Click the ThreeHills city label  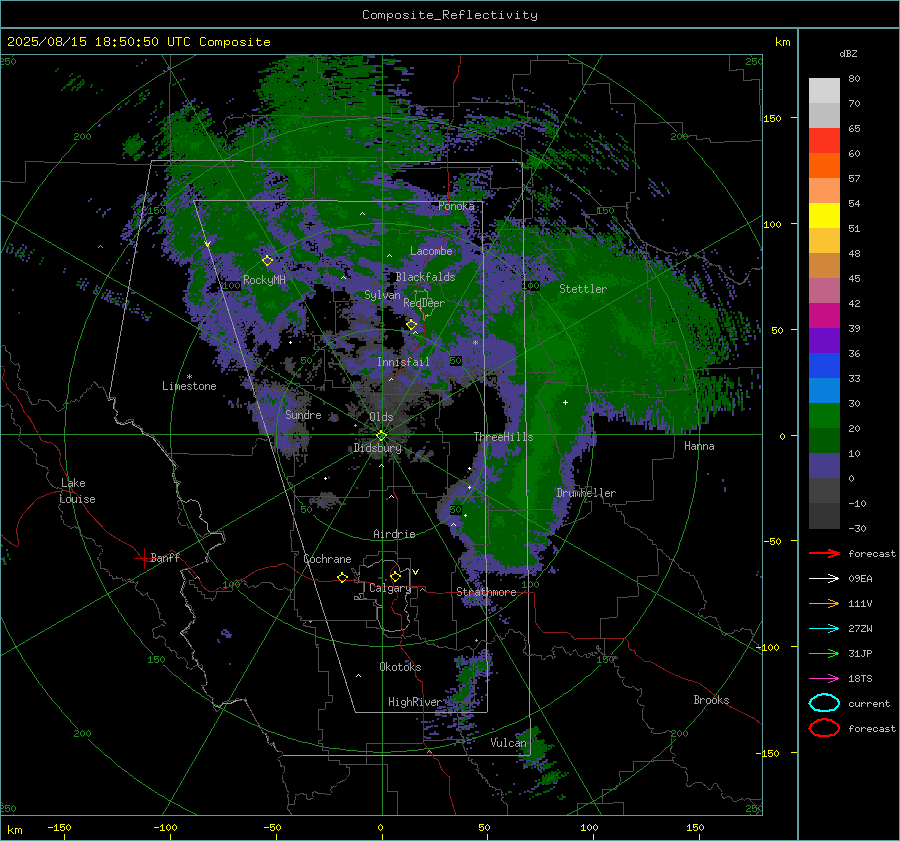point(503,437)
